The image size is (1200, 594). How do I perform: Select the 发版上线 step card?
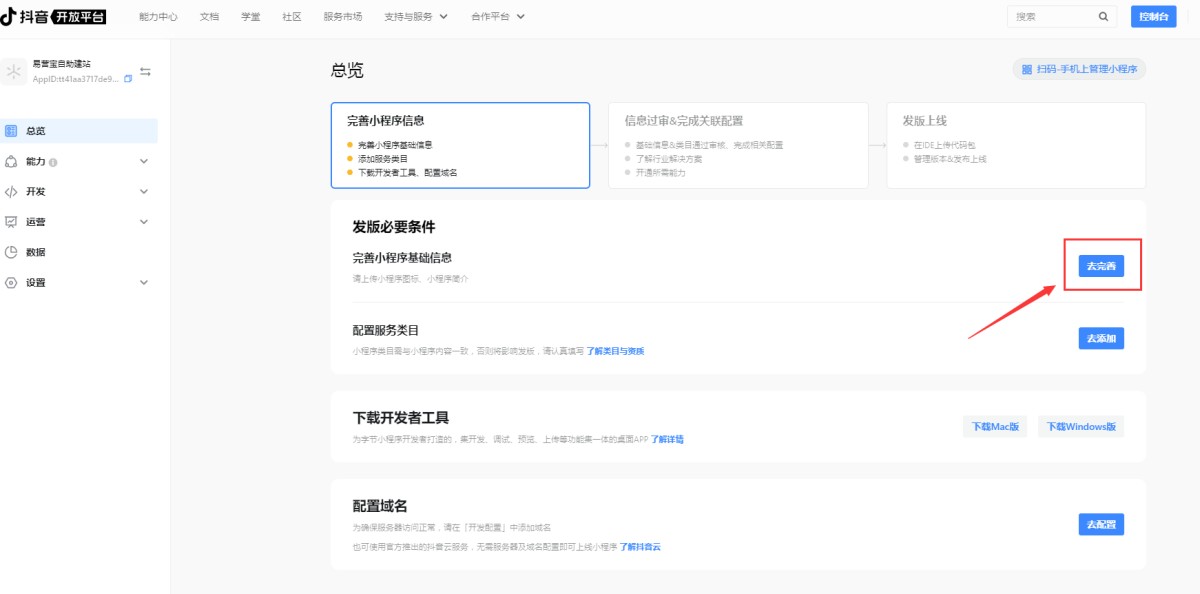click(x=1016, y=145)
